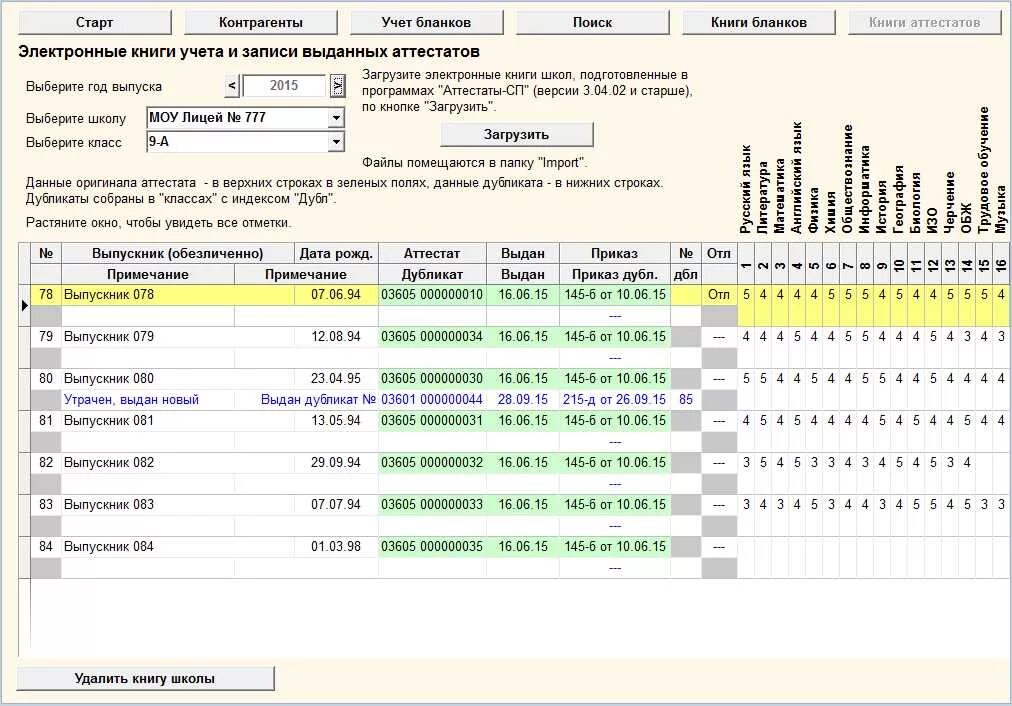
Task: Click duplicate issue date 28.09.15
Action: [x=523, y=400]
